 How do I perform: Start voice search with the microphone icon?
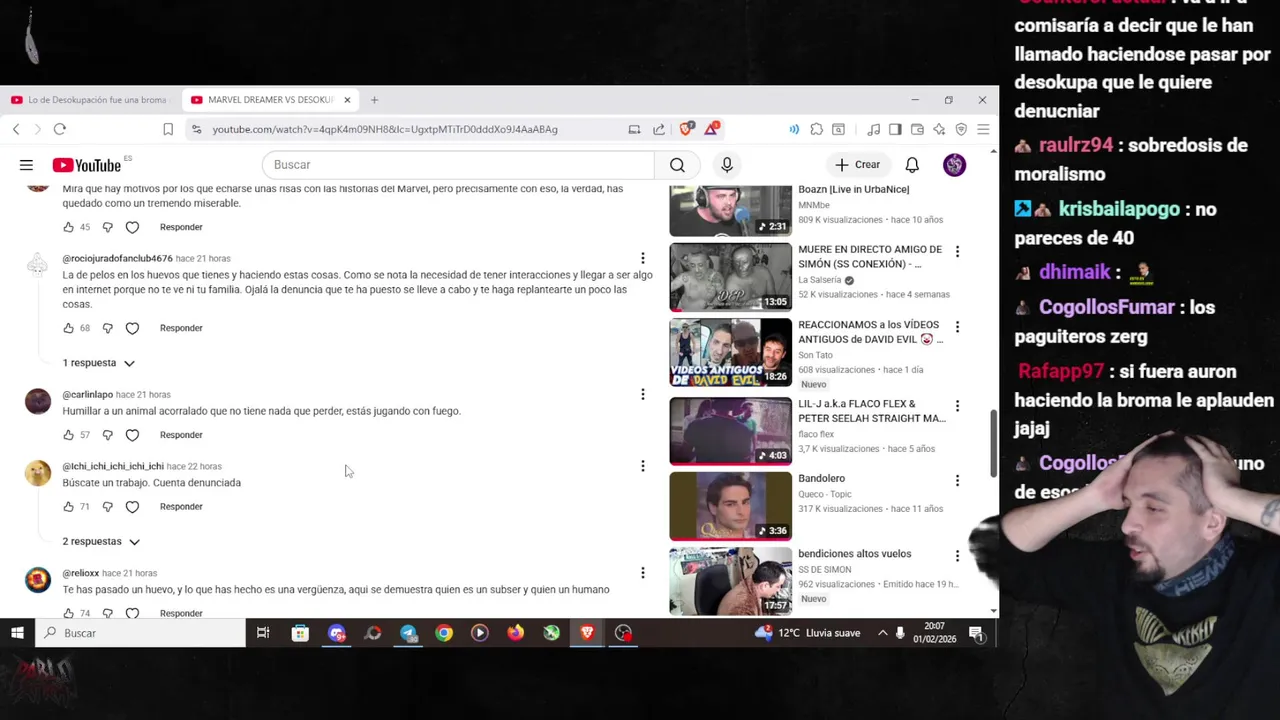coord(727,165)
